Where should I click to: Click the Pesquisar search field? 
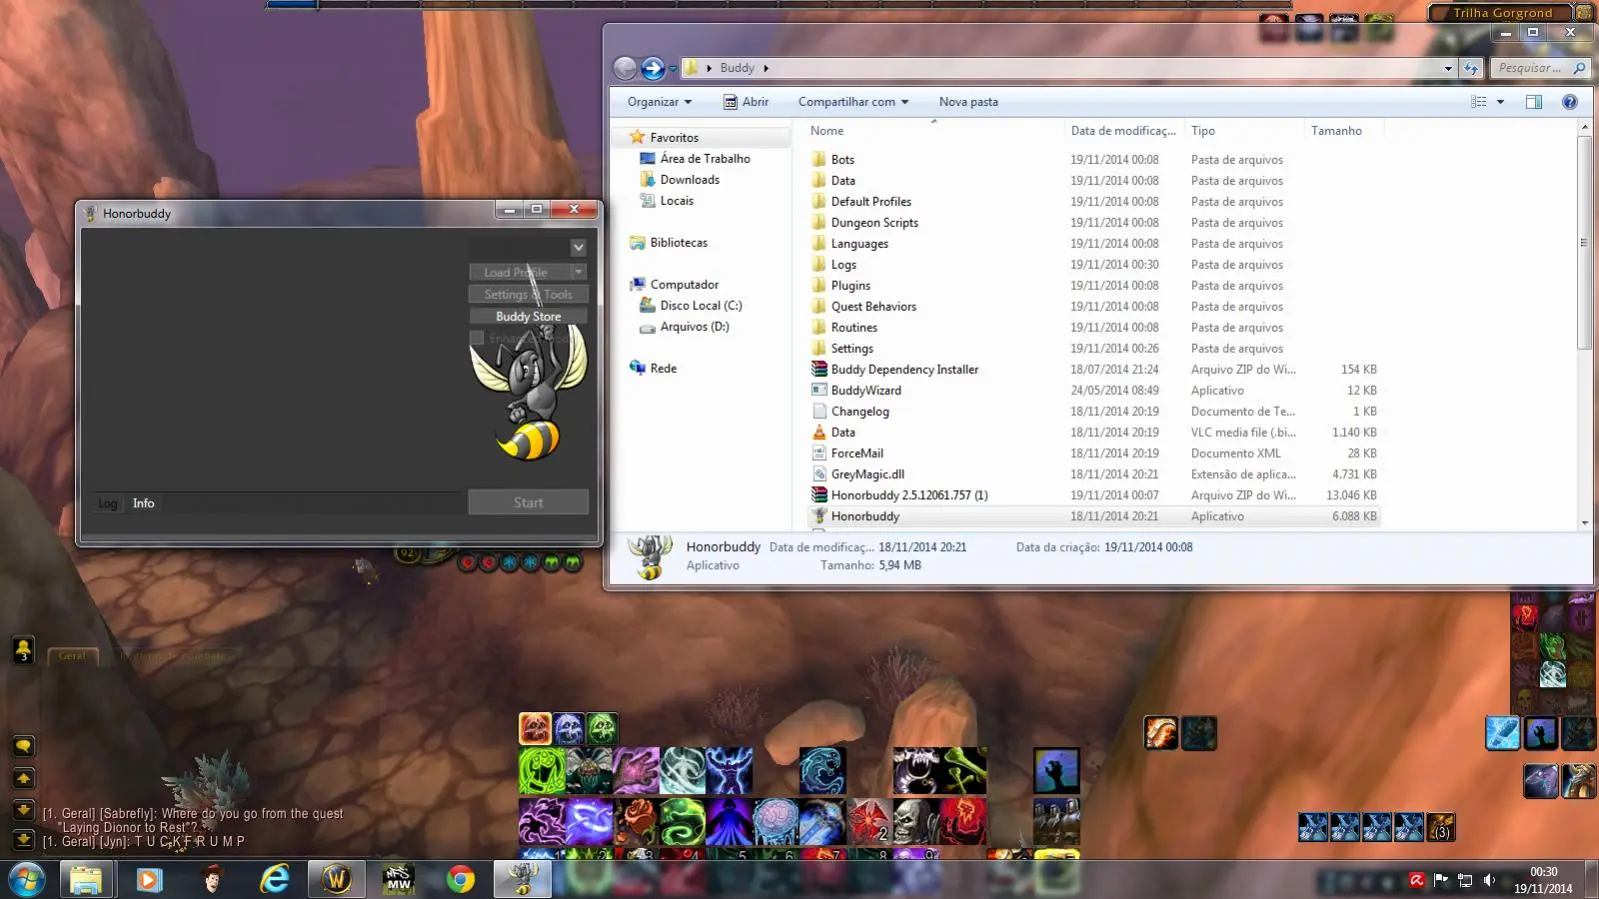click(x=1540, y=68)
